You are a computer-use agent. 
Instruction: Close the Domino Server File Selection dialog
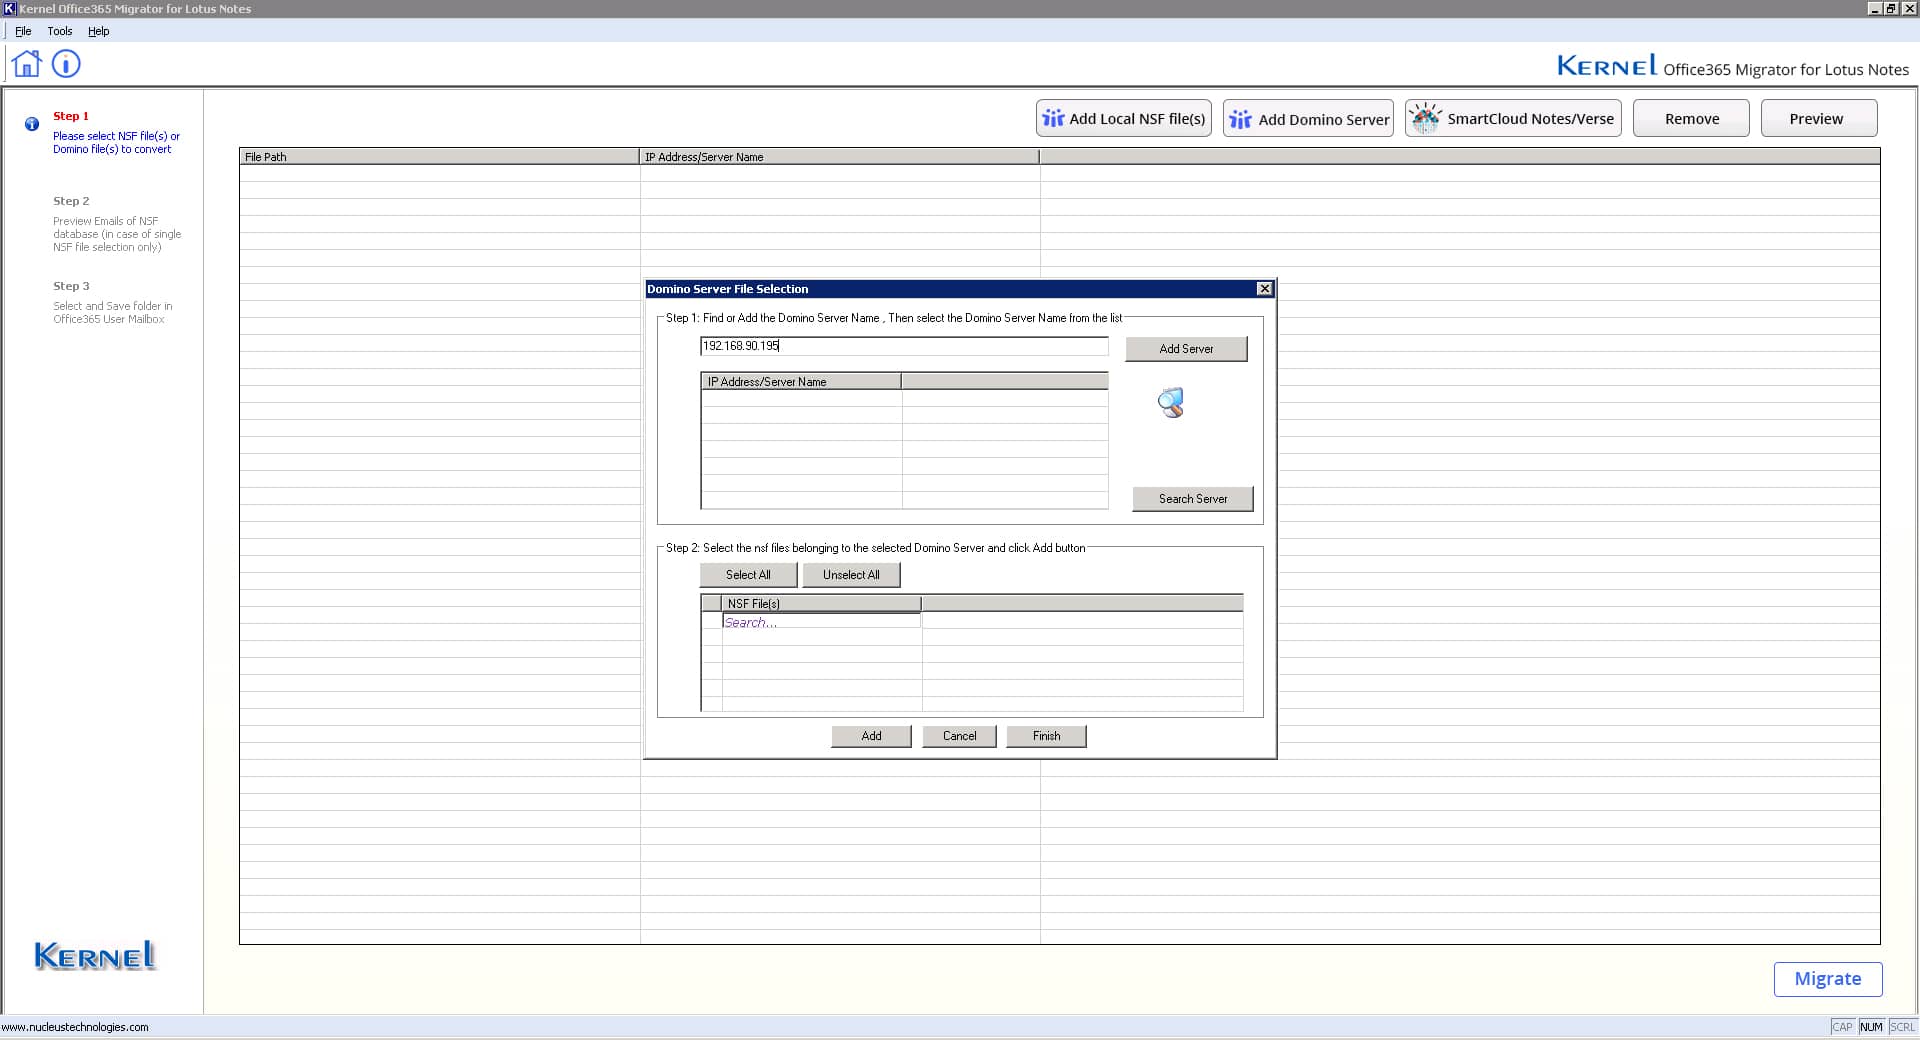(x=1264, y=289)
